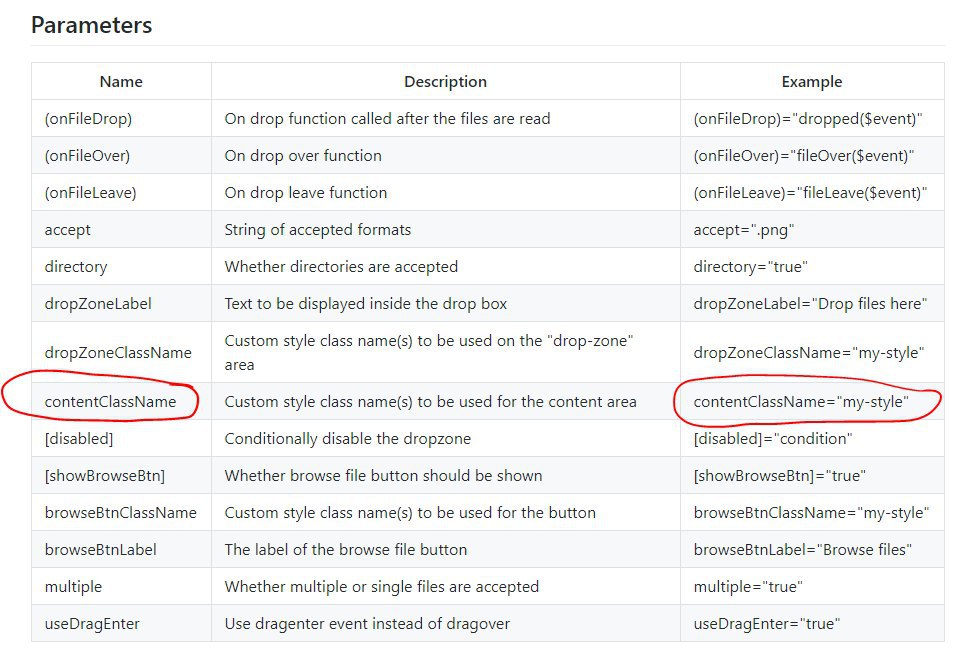Click the browseBtnLabel="Browse files" example

802,550
